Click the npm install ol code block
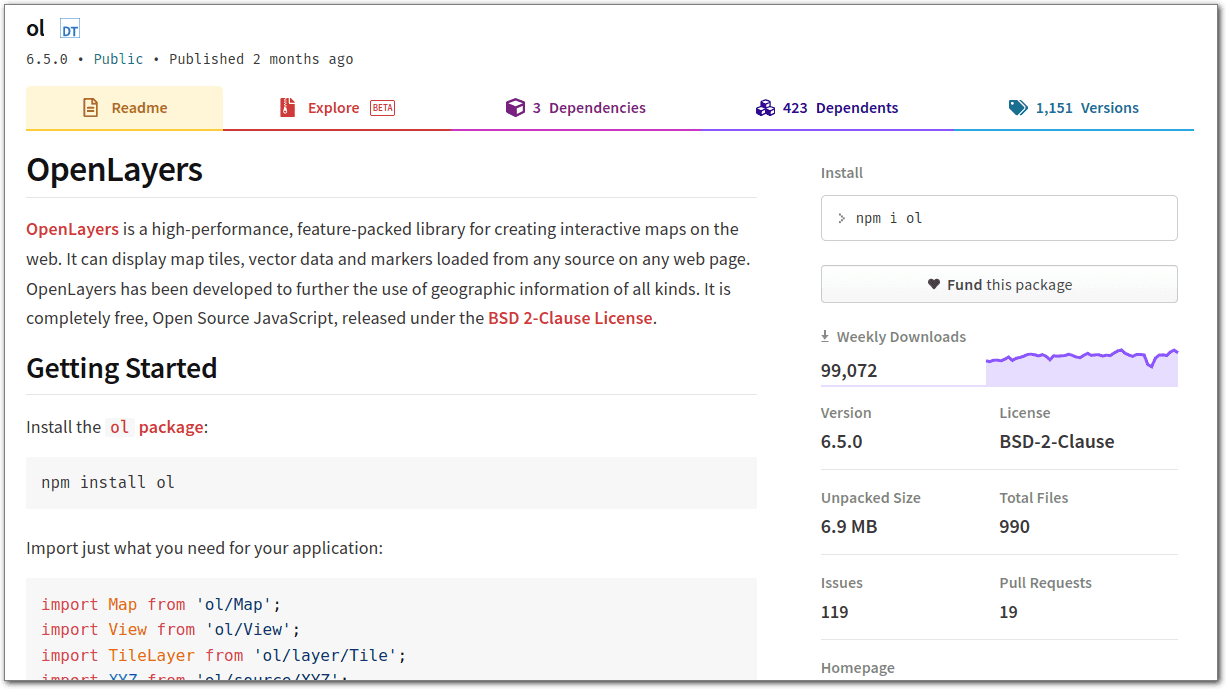The image size is (1226, 689). click(391, 483)
